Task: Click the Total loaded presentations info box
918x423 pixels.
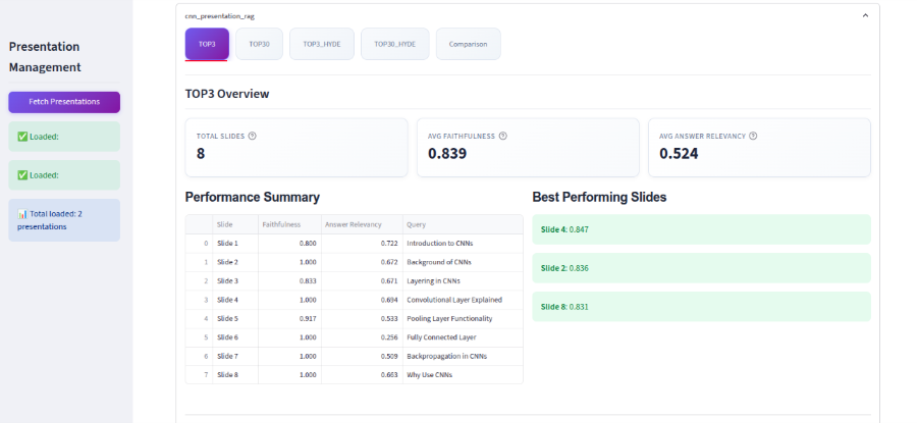Action: click(x=64, y=220)
